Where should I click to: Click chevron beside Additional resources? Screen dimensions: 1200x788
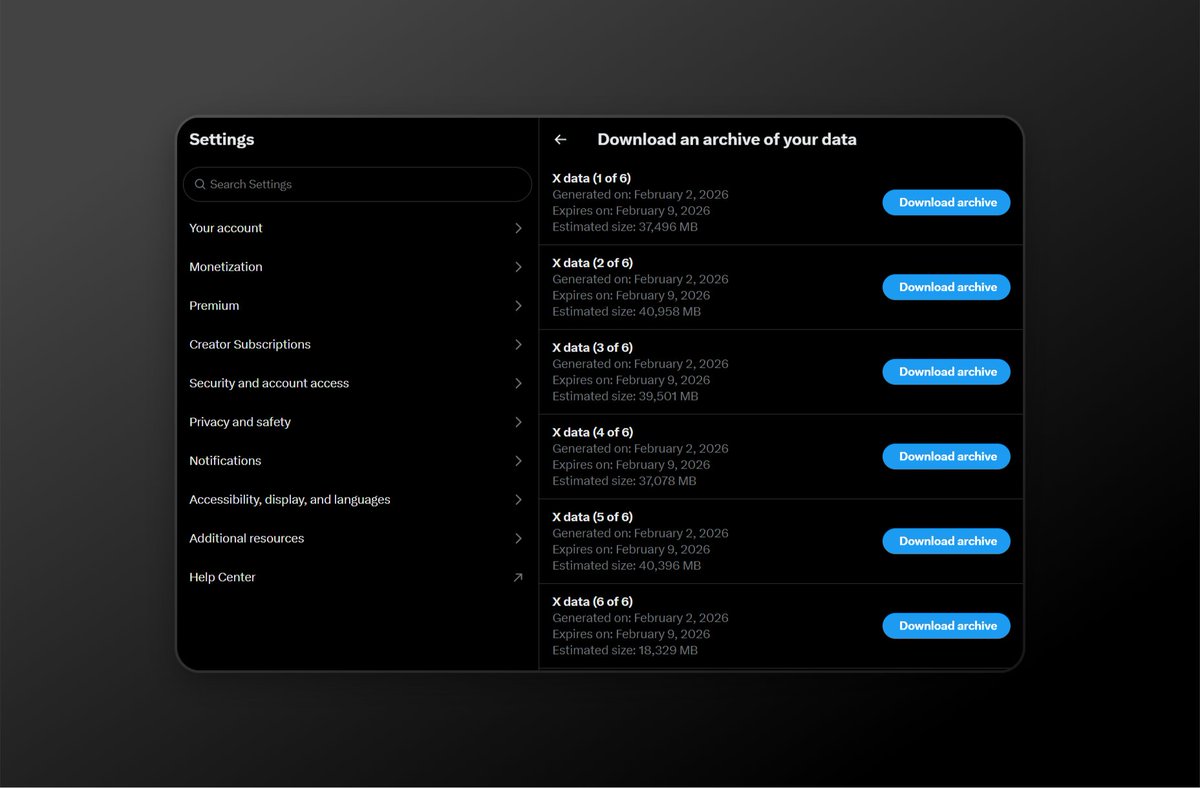click(x=518, y=539)
